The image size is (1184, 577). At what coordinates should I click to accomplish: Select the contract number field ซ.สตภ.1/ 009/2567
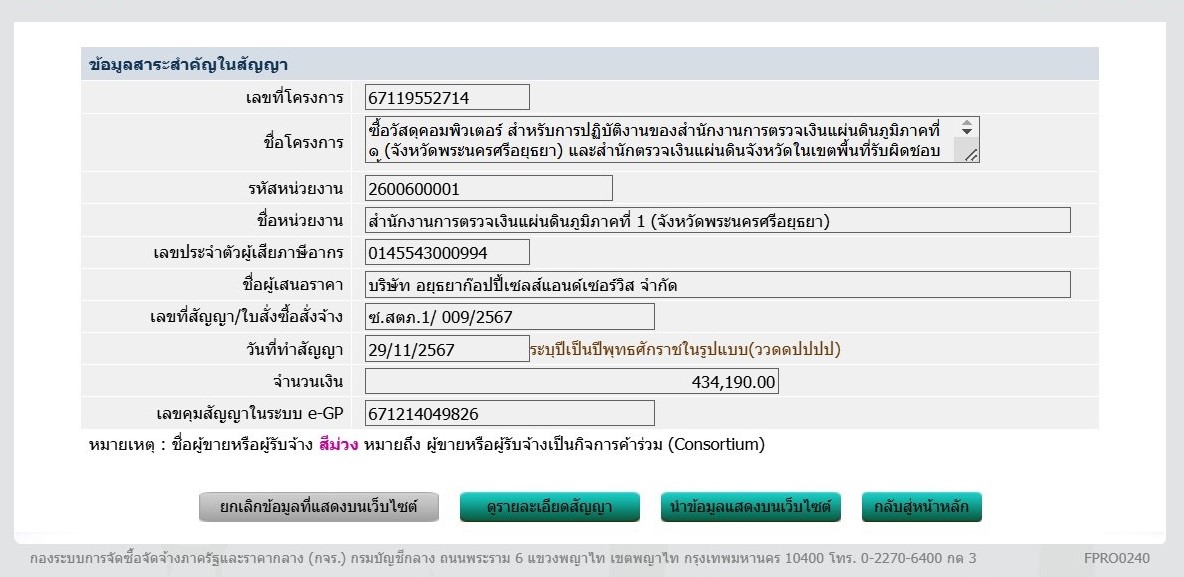point(509,316)
